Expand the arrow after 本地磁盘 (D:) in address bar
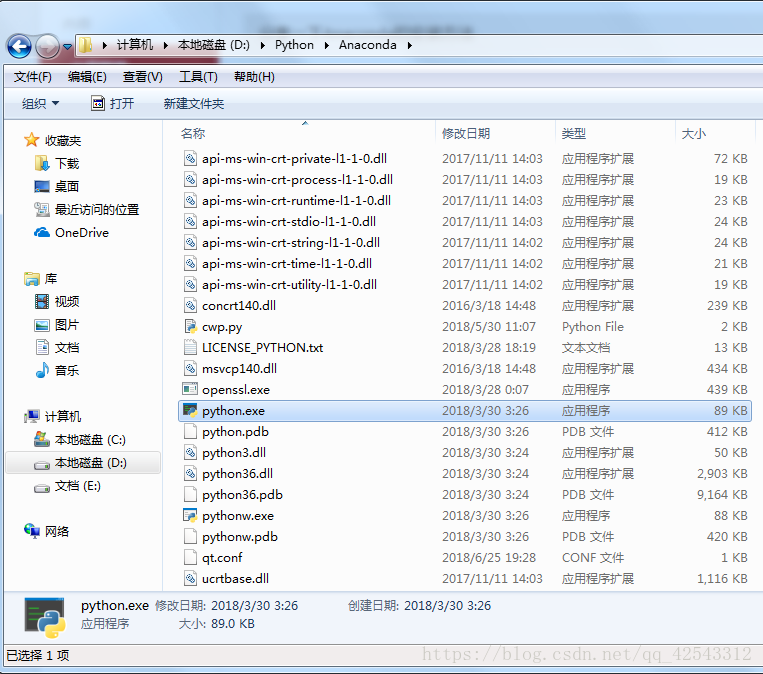This screenshot has width=763, height=674. tap(263, 45)
